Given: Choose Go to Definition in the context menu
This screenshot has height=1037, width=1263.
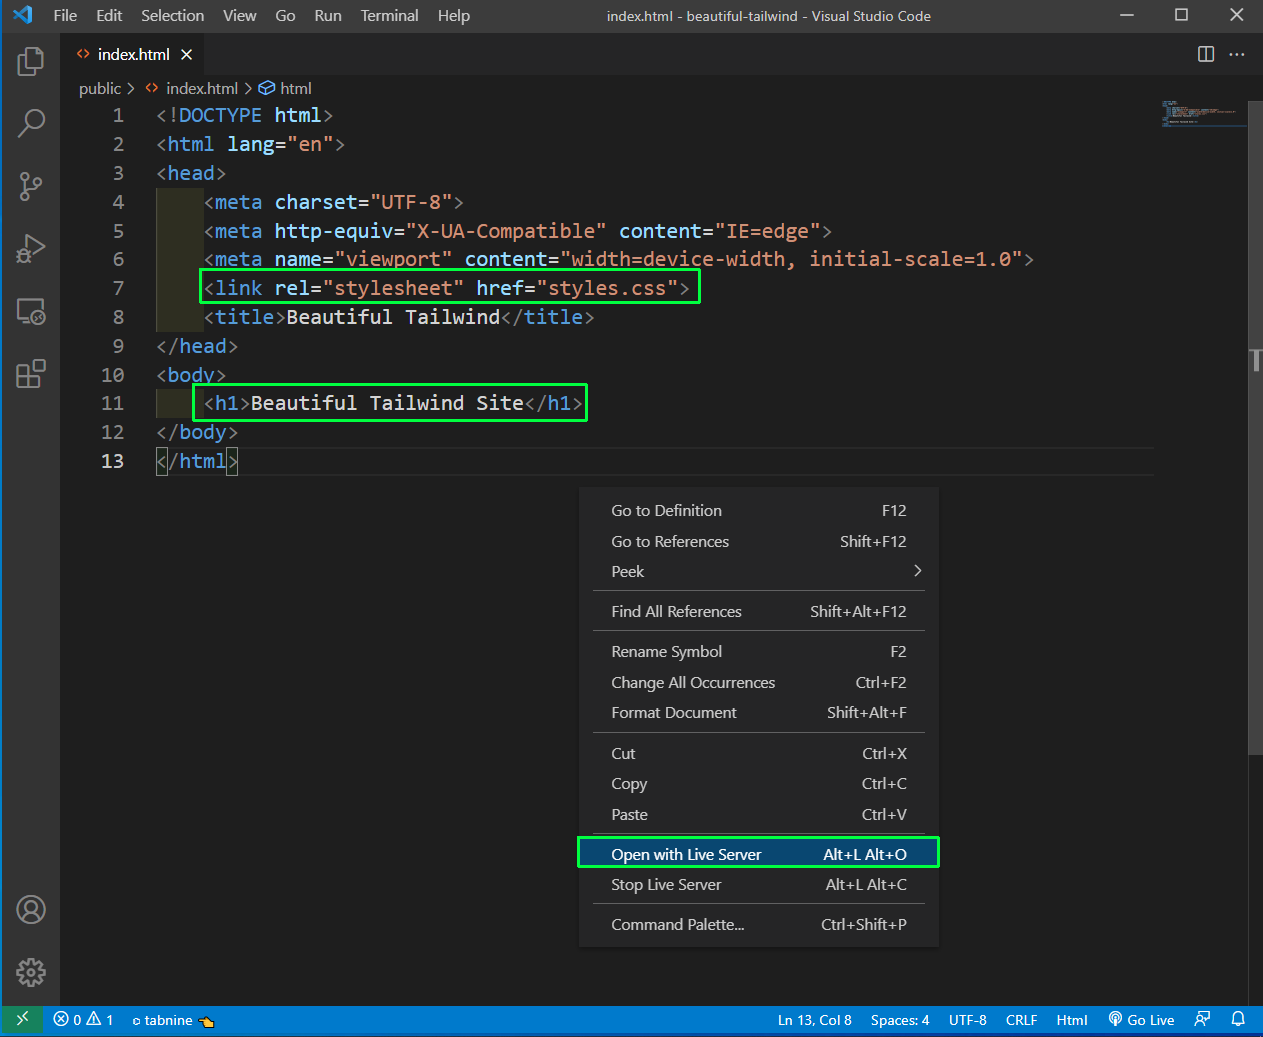Looking at the screenshot, I should 759,510.
